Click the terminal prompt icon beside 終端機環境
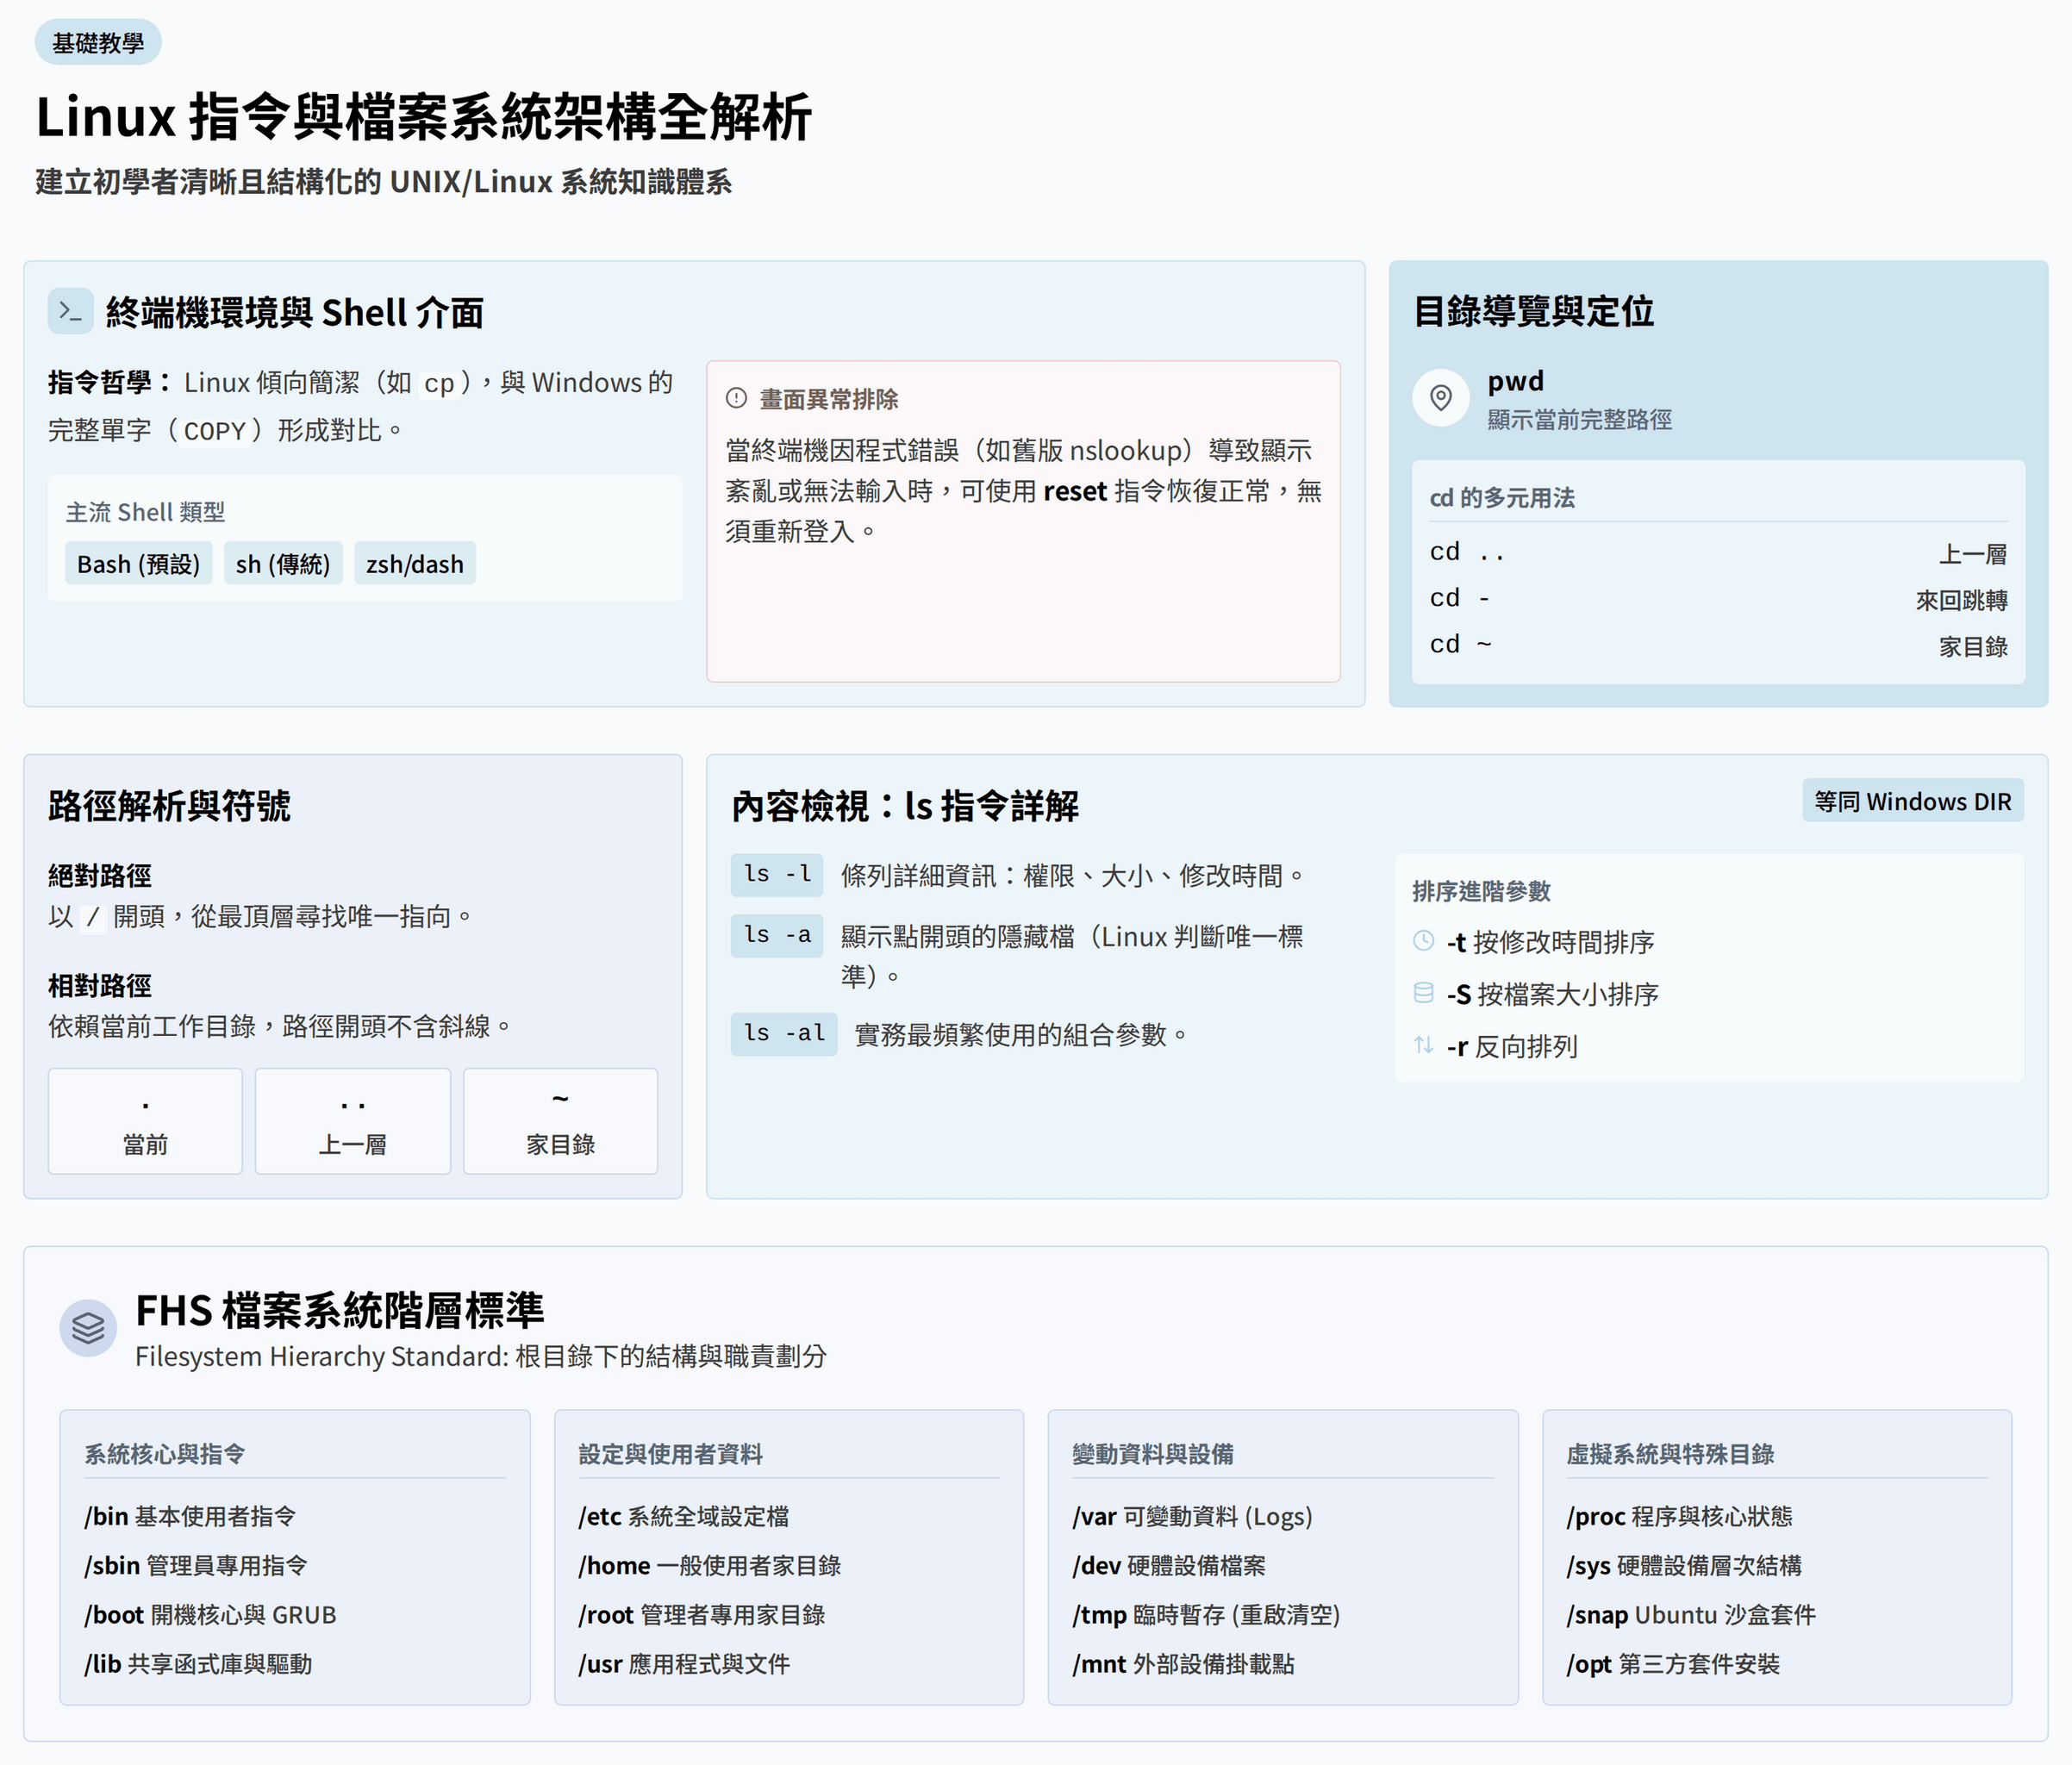The height and width of the screenshot is (1765, 2072). tap(70, 312)
